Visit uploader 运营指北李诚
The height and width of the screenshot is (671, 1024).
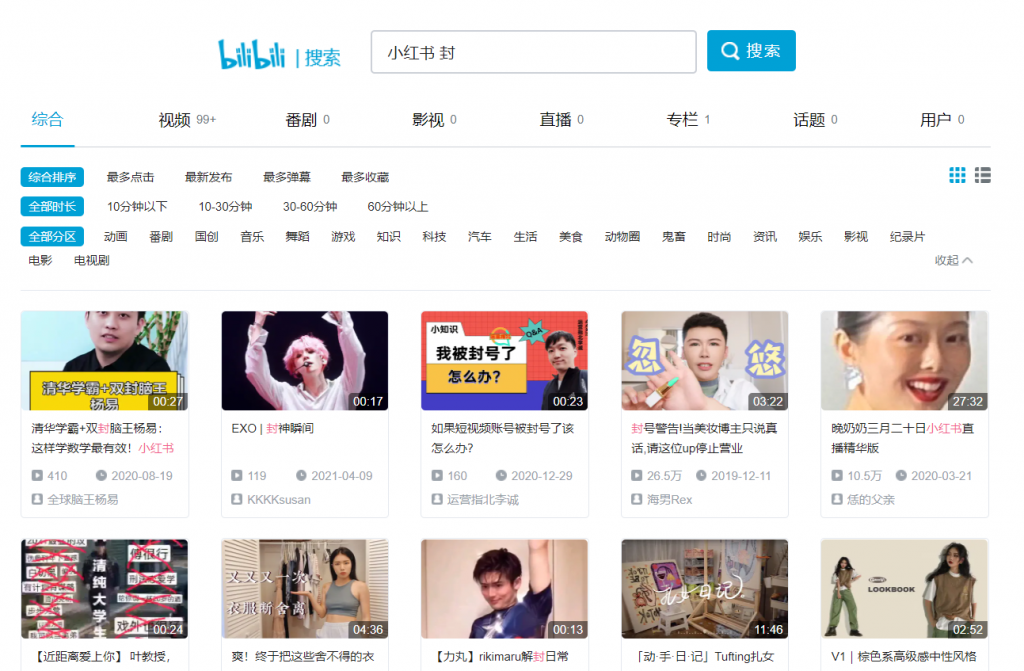(x=483, y=499)
